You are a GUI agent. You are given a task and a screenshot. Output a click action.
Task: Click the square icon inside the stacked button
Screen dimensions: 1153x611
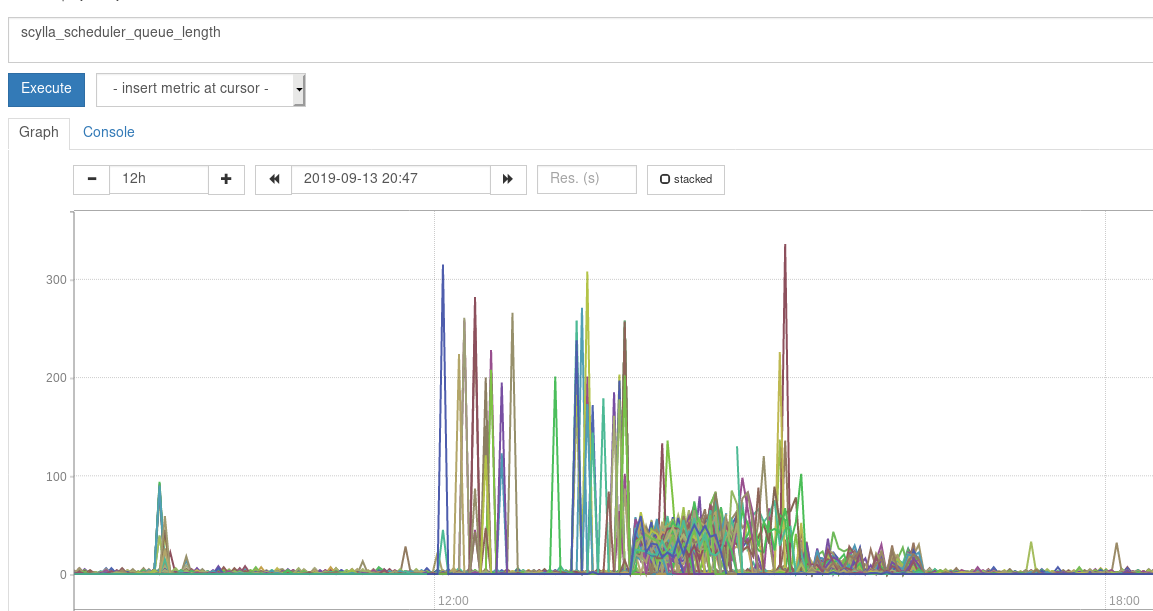(665, 179)
